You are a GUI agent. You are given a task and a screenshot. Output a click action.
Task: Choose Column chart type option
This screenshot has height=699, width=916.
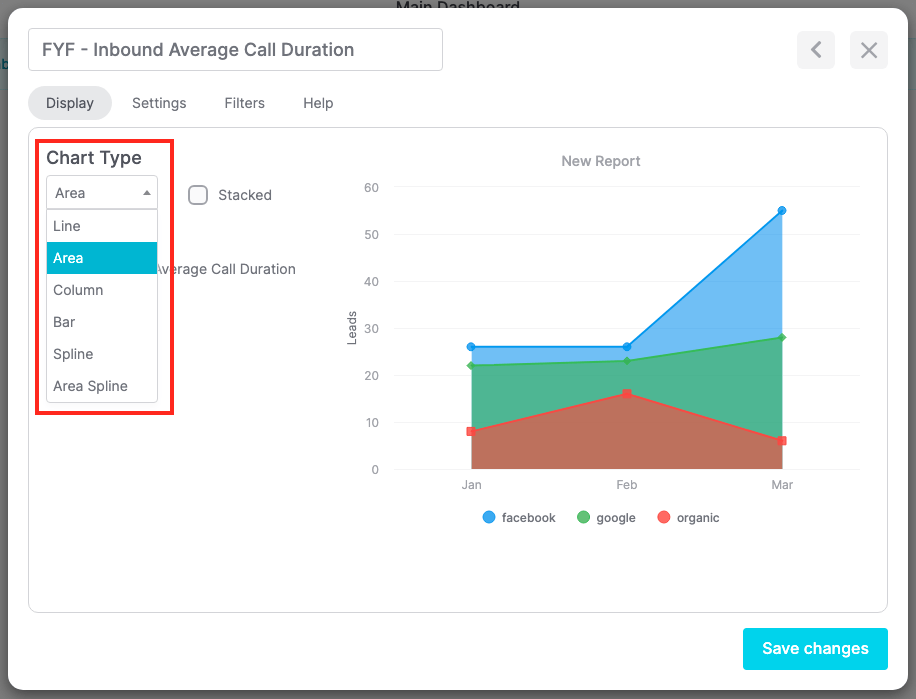[x=102, y=290]
